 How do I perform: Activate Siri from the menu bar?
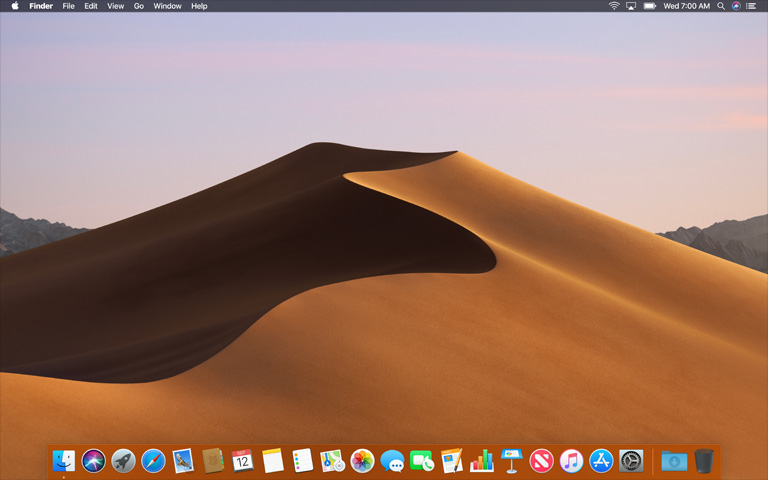coord(736,6)
